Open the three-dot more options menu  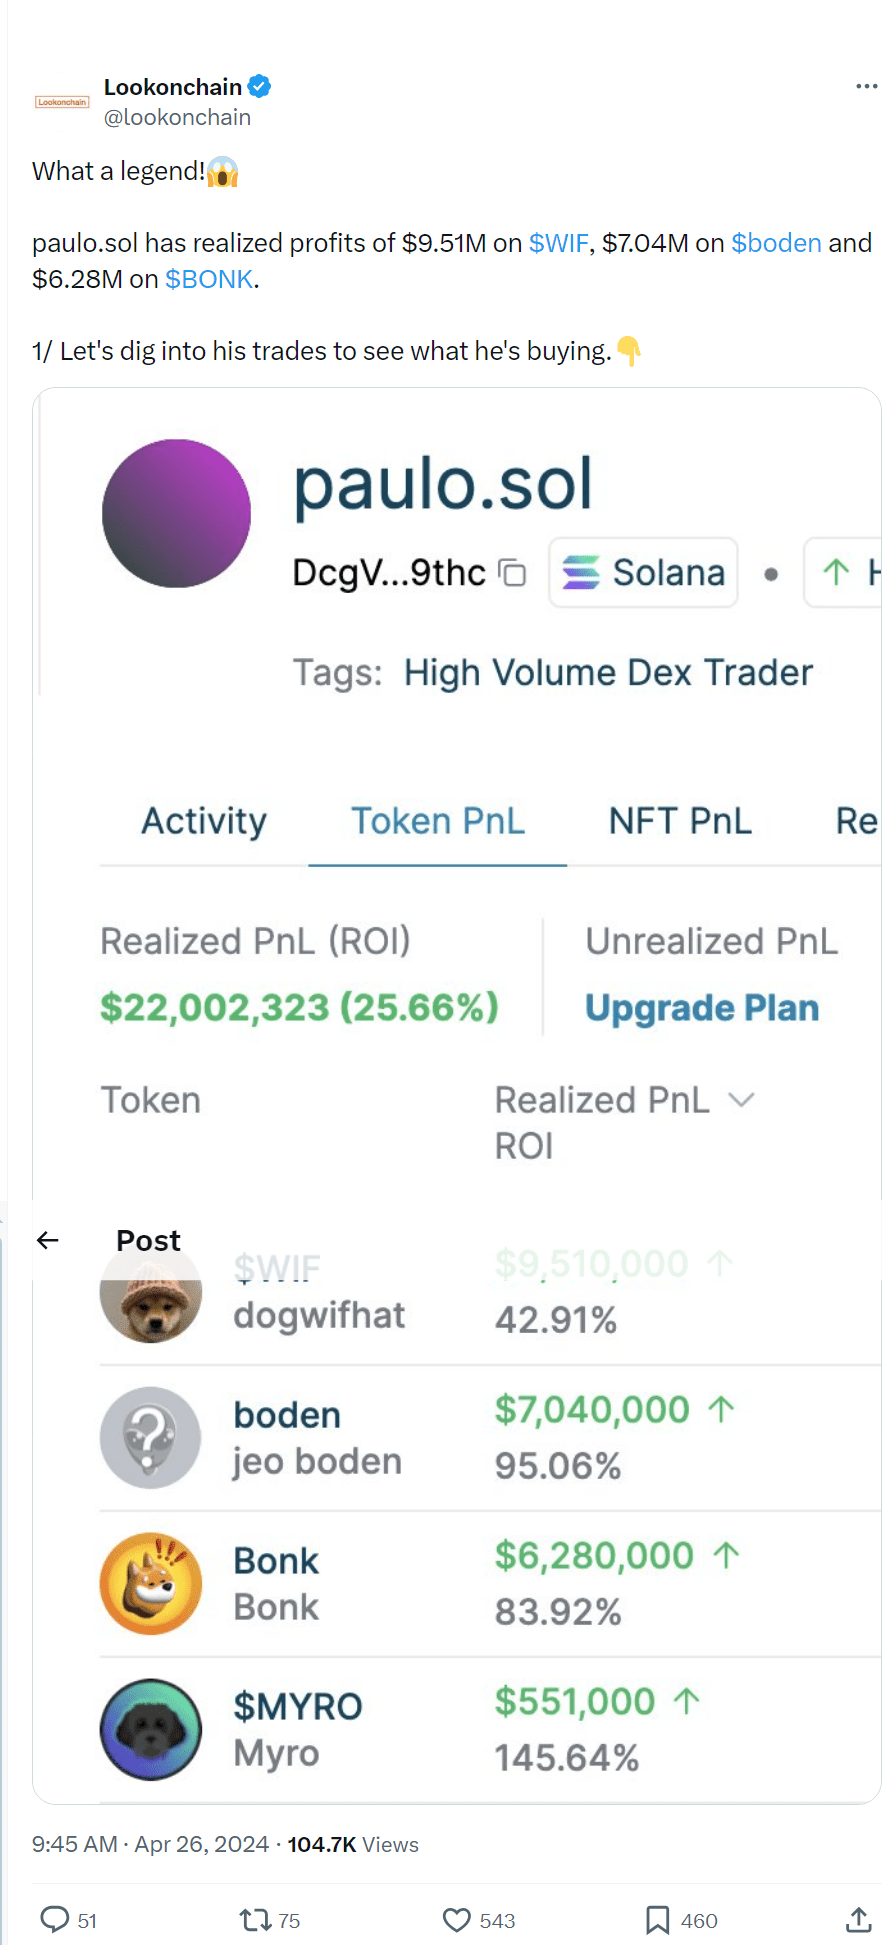click(x=866, y=87)
